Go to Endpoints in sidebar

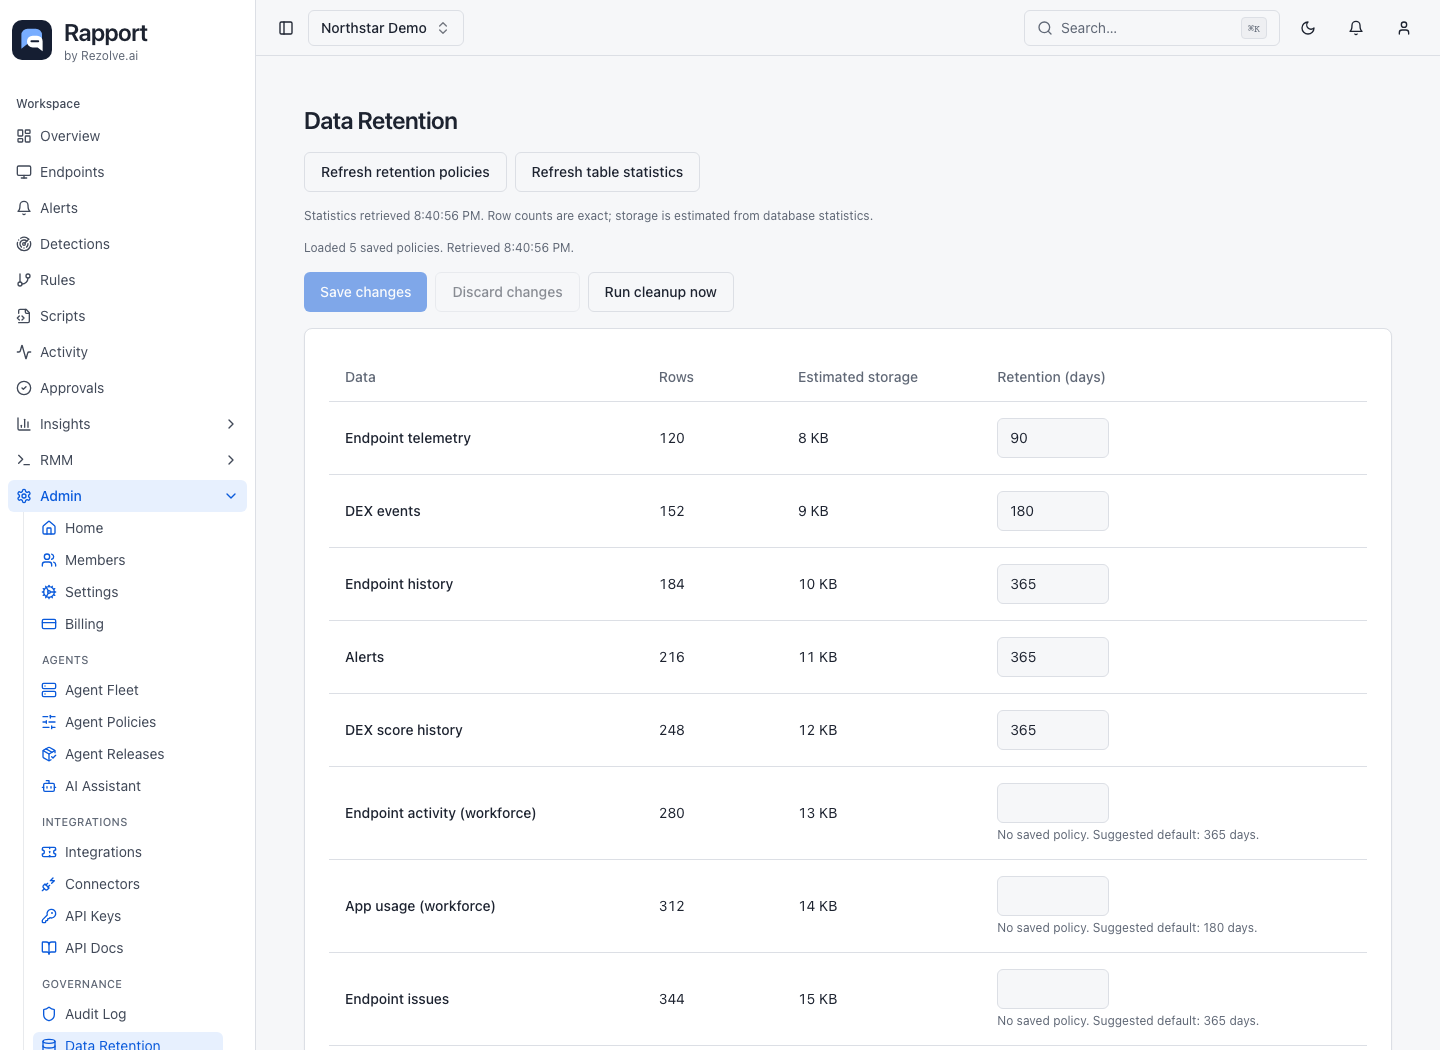(x=127, y=172)
